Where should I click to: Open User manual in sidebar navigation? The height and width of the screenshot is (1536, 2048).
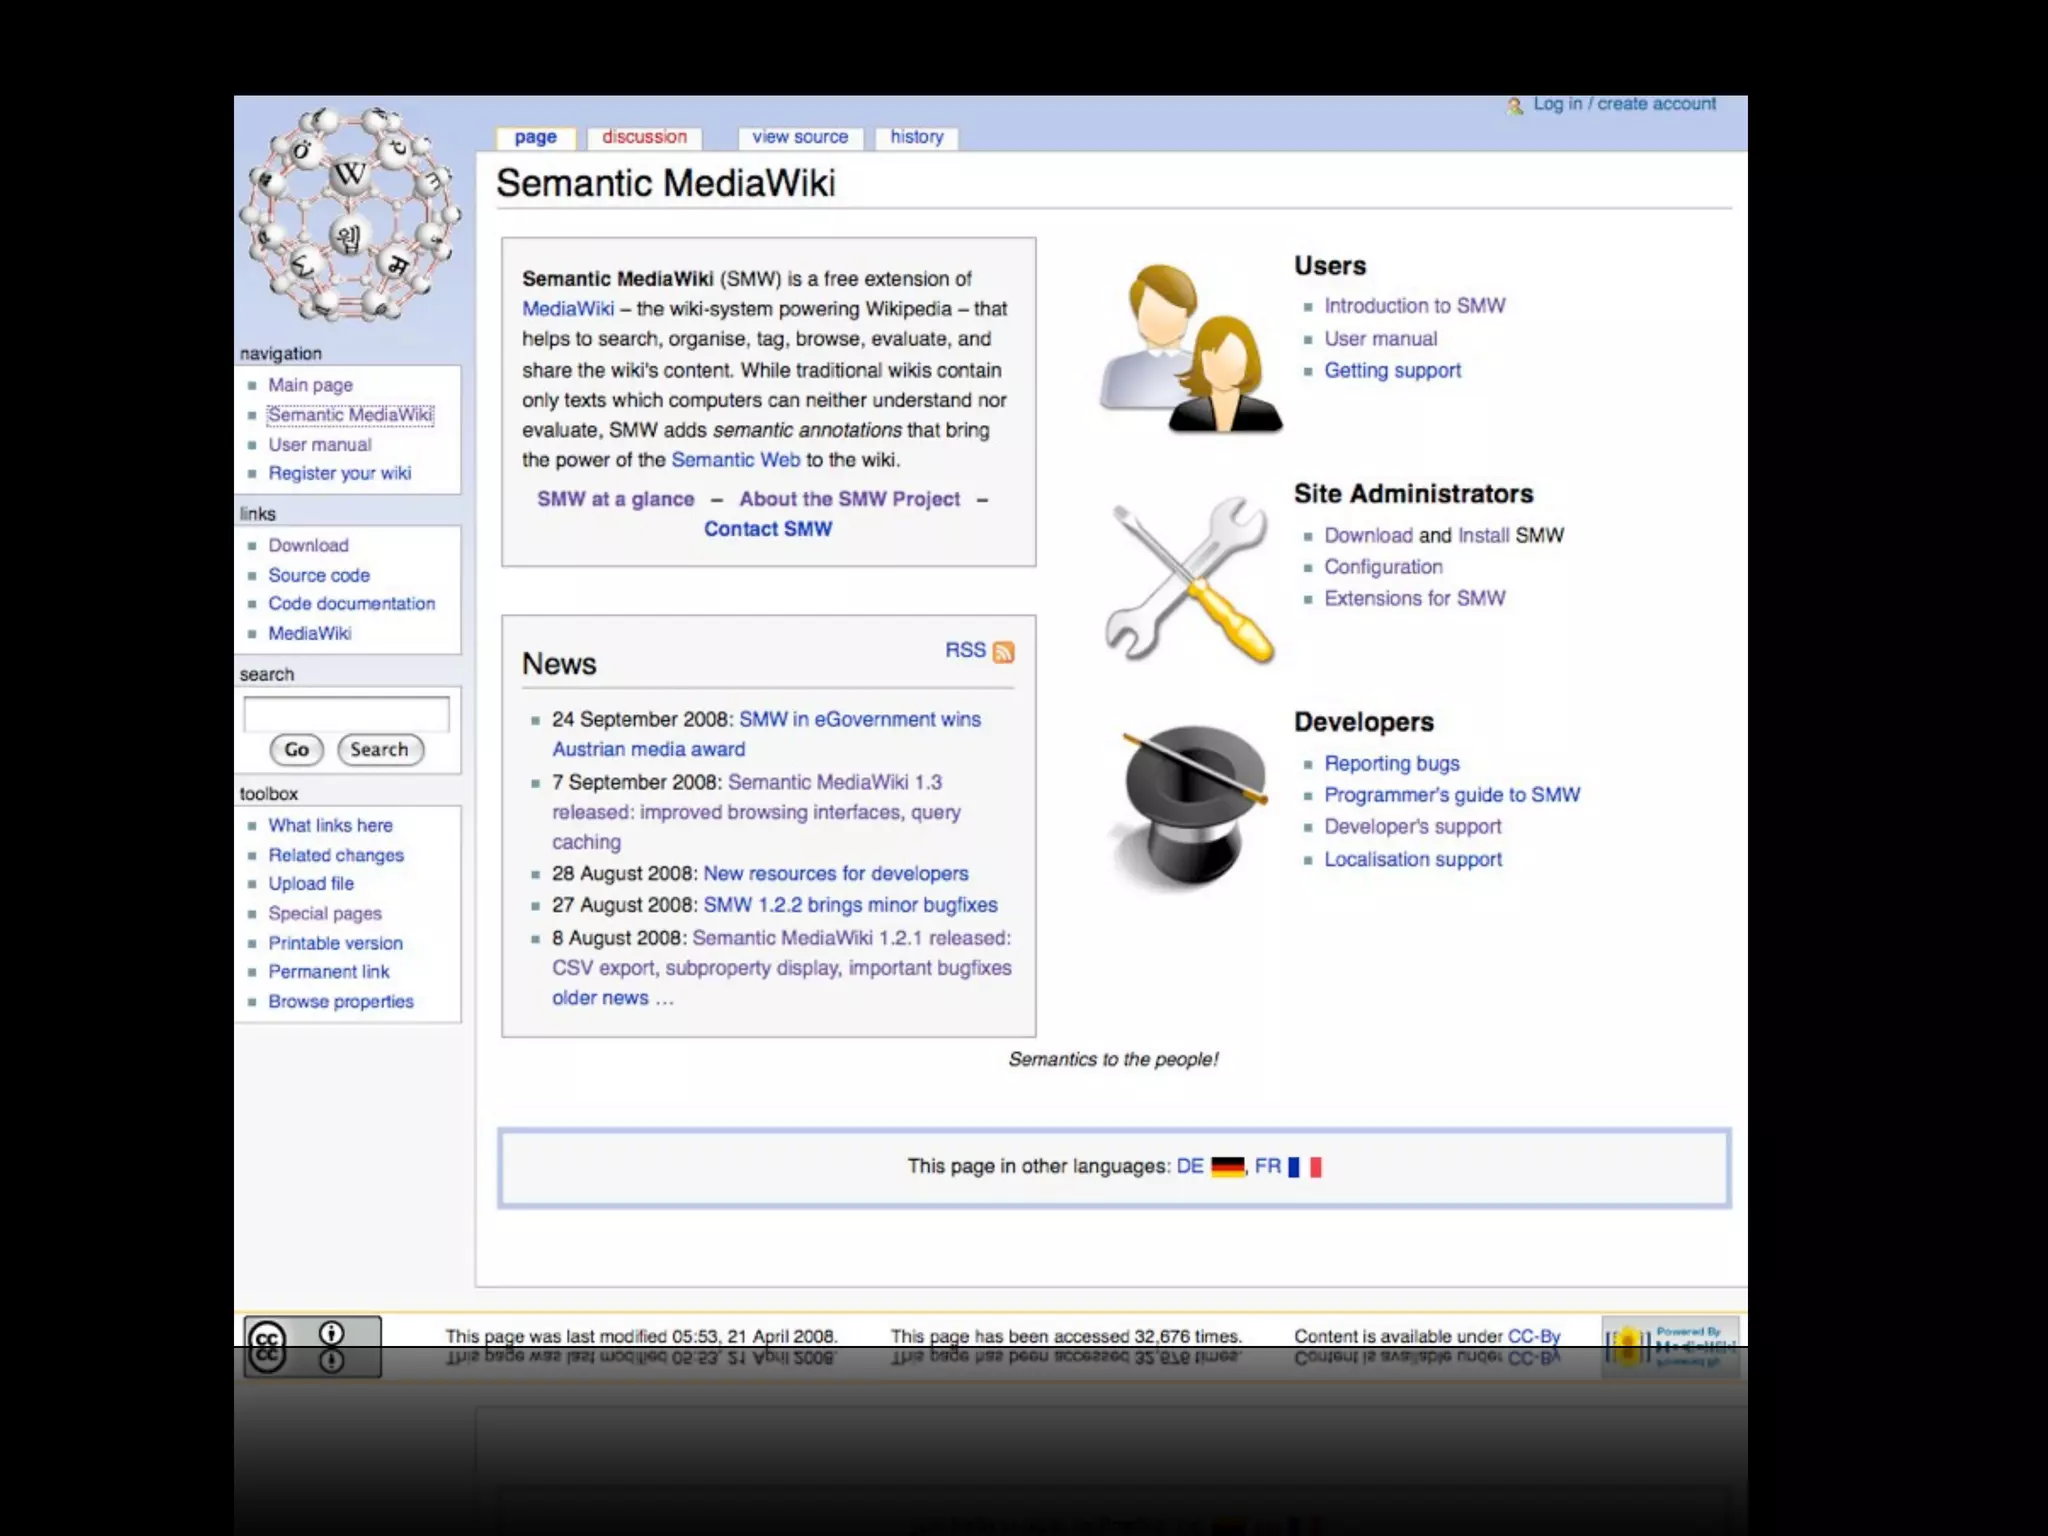(x=320, y=445)
